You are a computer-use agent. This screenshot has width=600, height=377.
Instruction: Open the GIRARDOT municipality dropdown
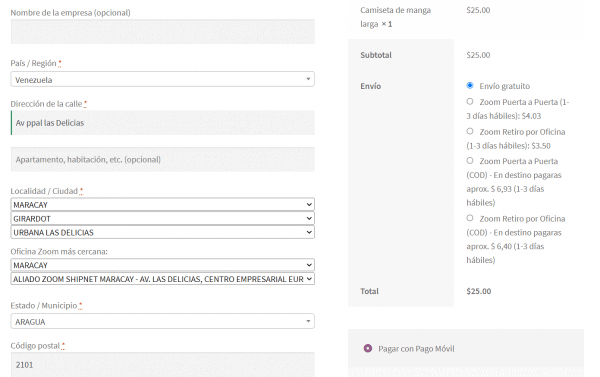pos(163,219)
